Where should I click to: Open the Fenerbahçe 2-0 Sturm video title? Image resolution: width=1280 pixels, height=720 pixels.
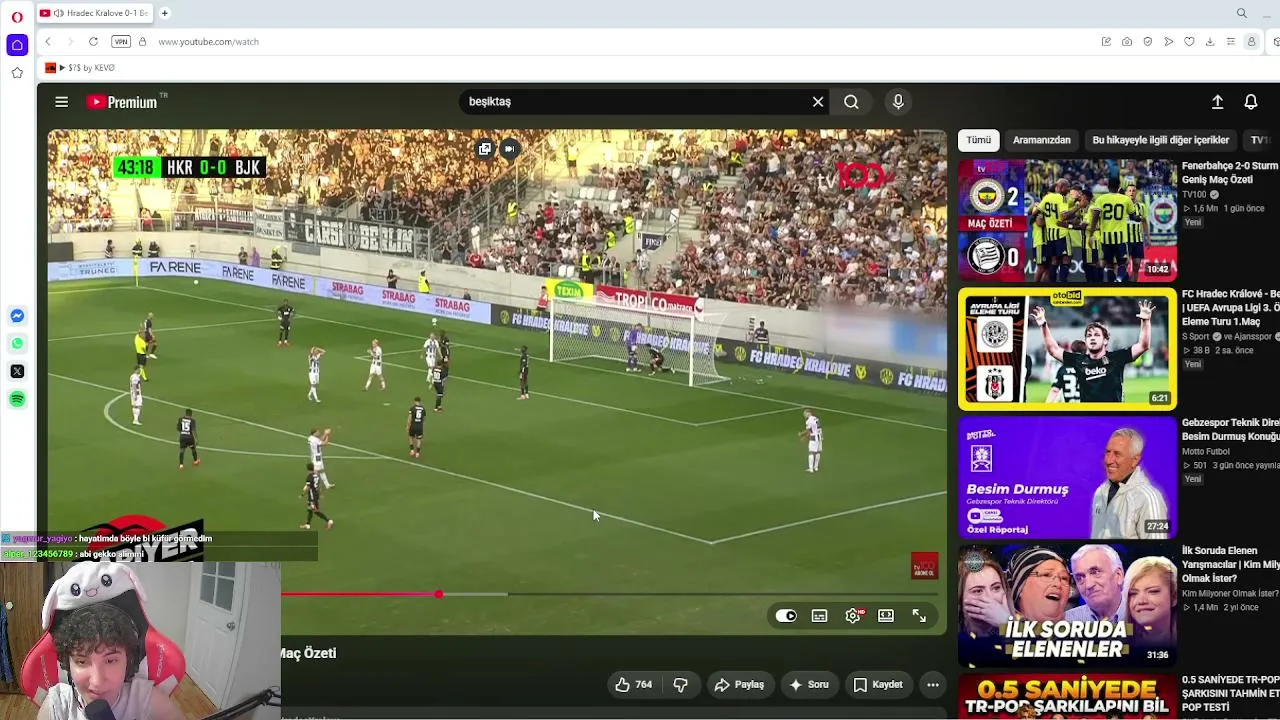[x=1230, y=173]
